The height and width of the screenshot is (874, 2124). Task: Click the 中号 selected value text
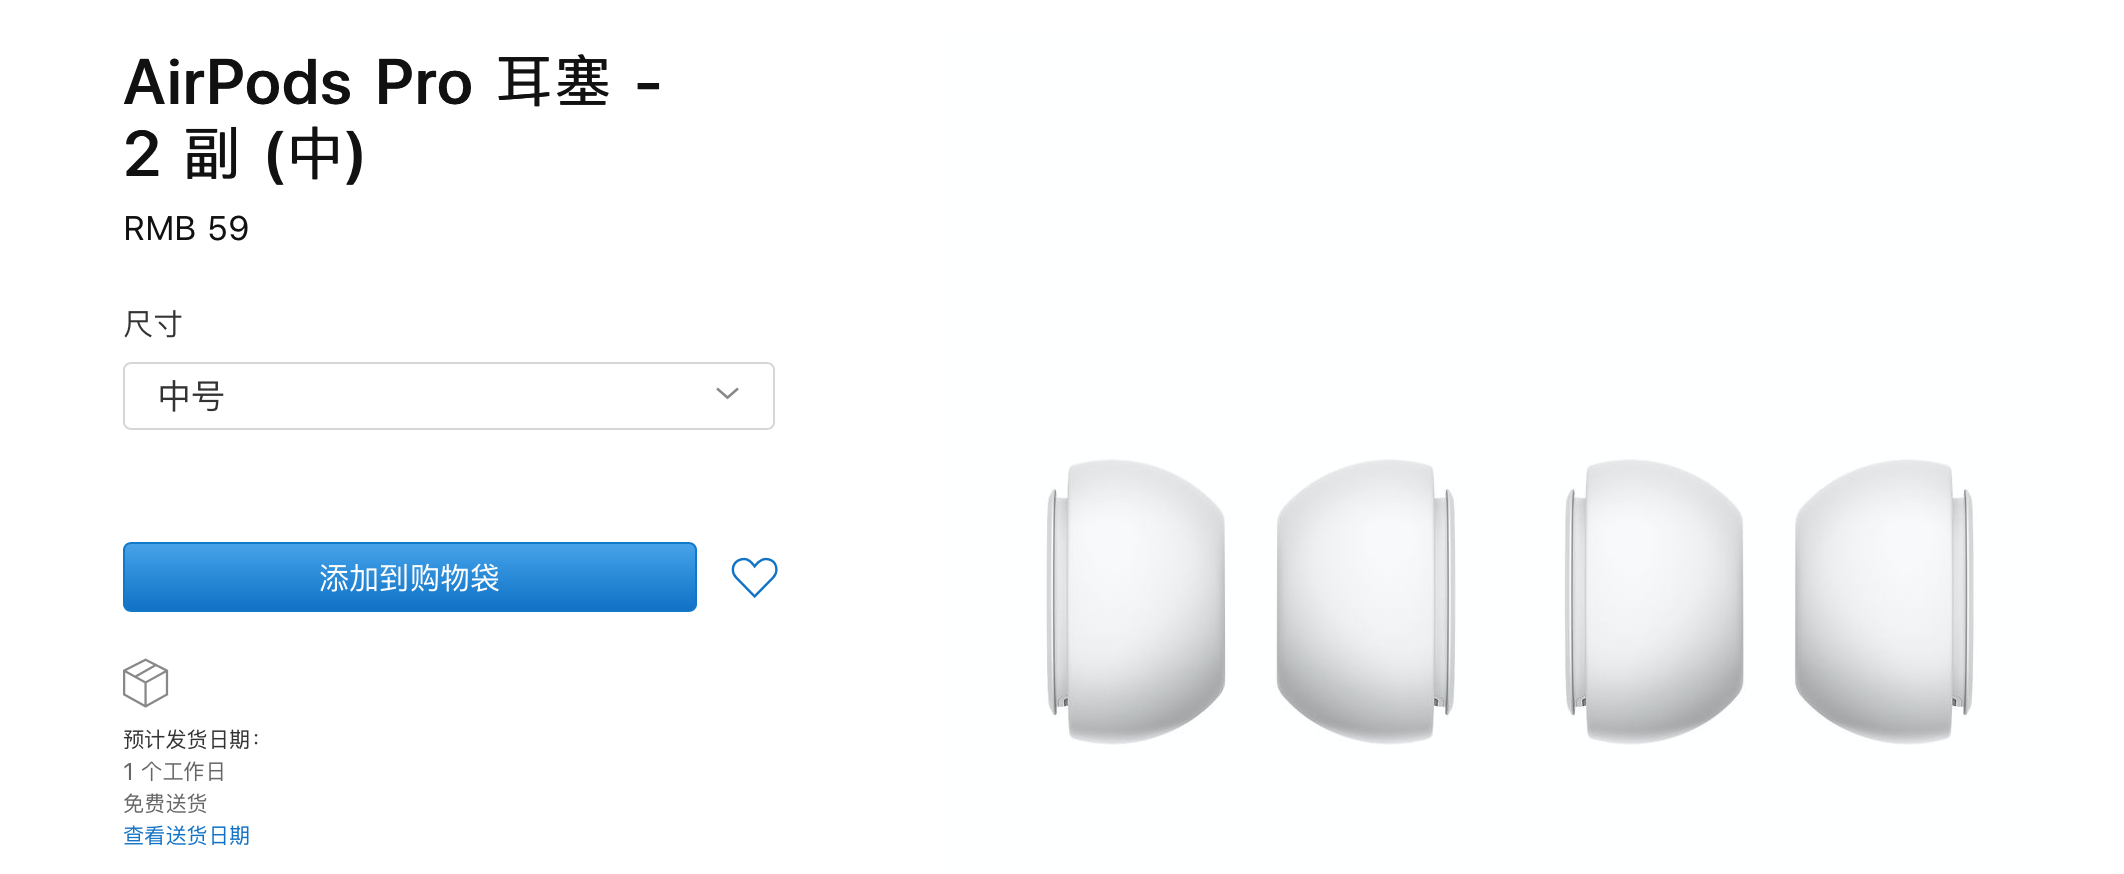[x=191, y=396]
